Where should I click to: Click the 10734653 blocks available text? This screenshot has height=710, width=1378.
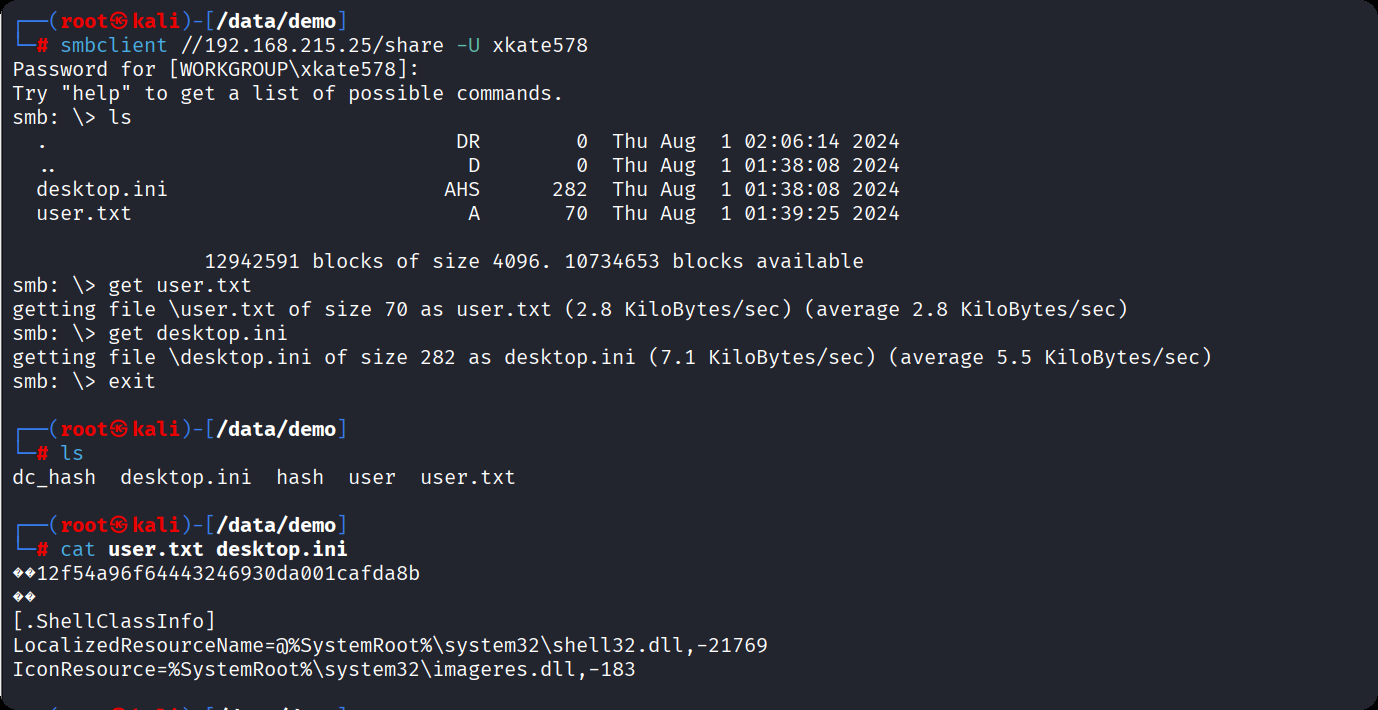point(714,261)
